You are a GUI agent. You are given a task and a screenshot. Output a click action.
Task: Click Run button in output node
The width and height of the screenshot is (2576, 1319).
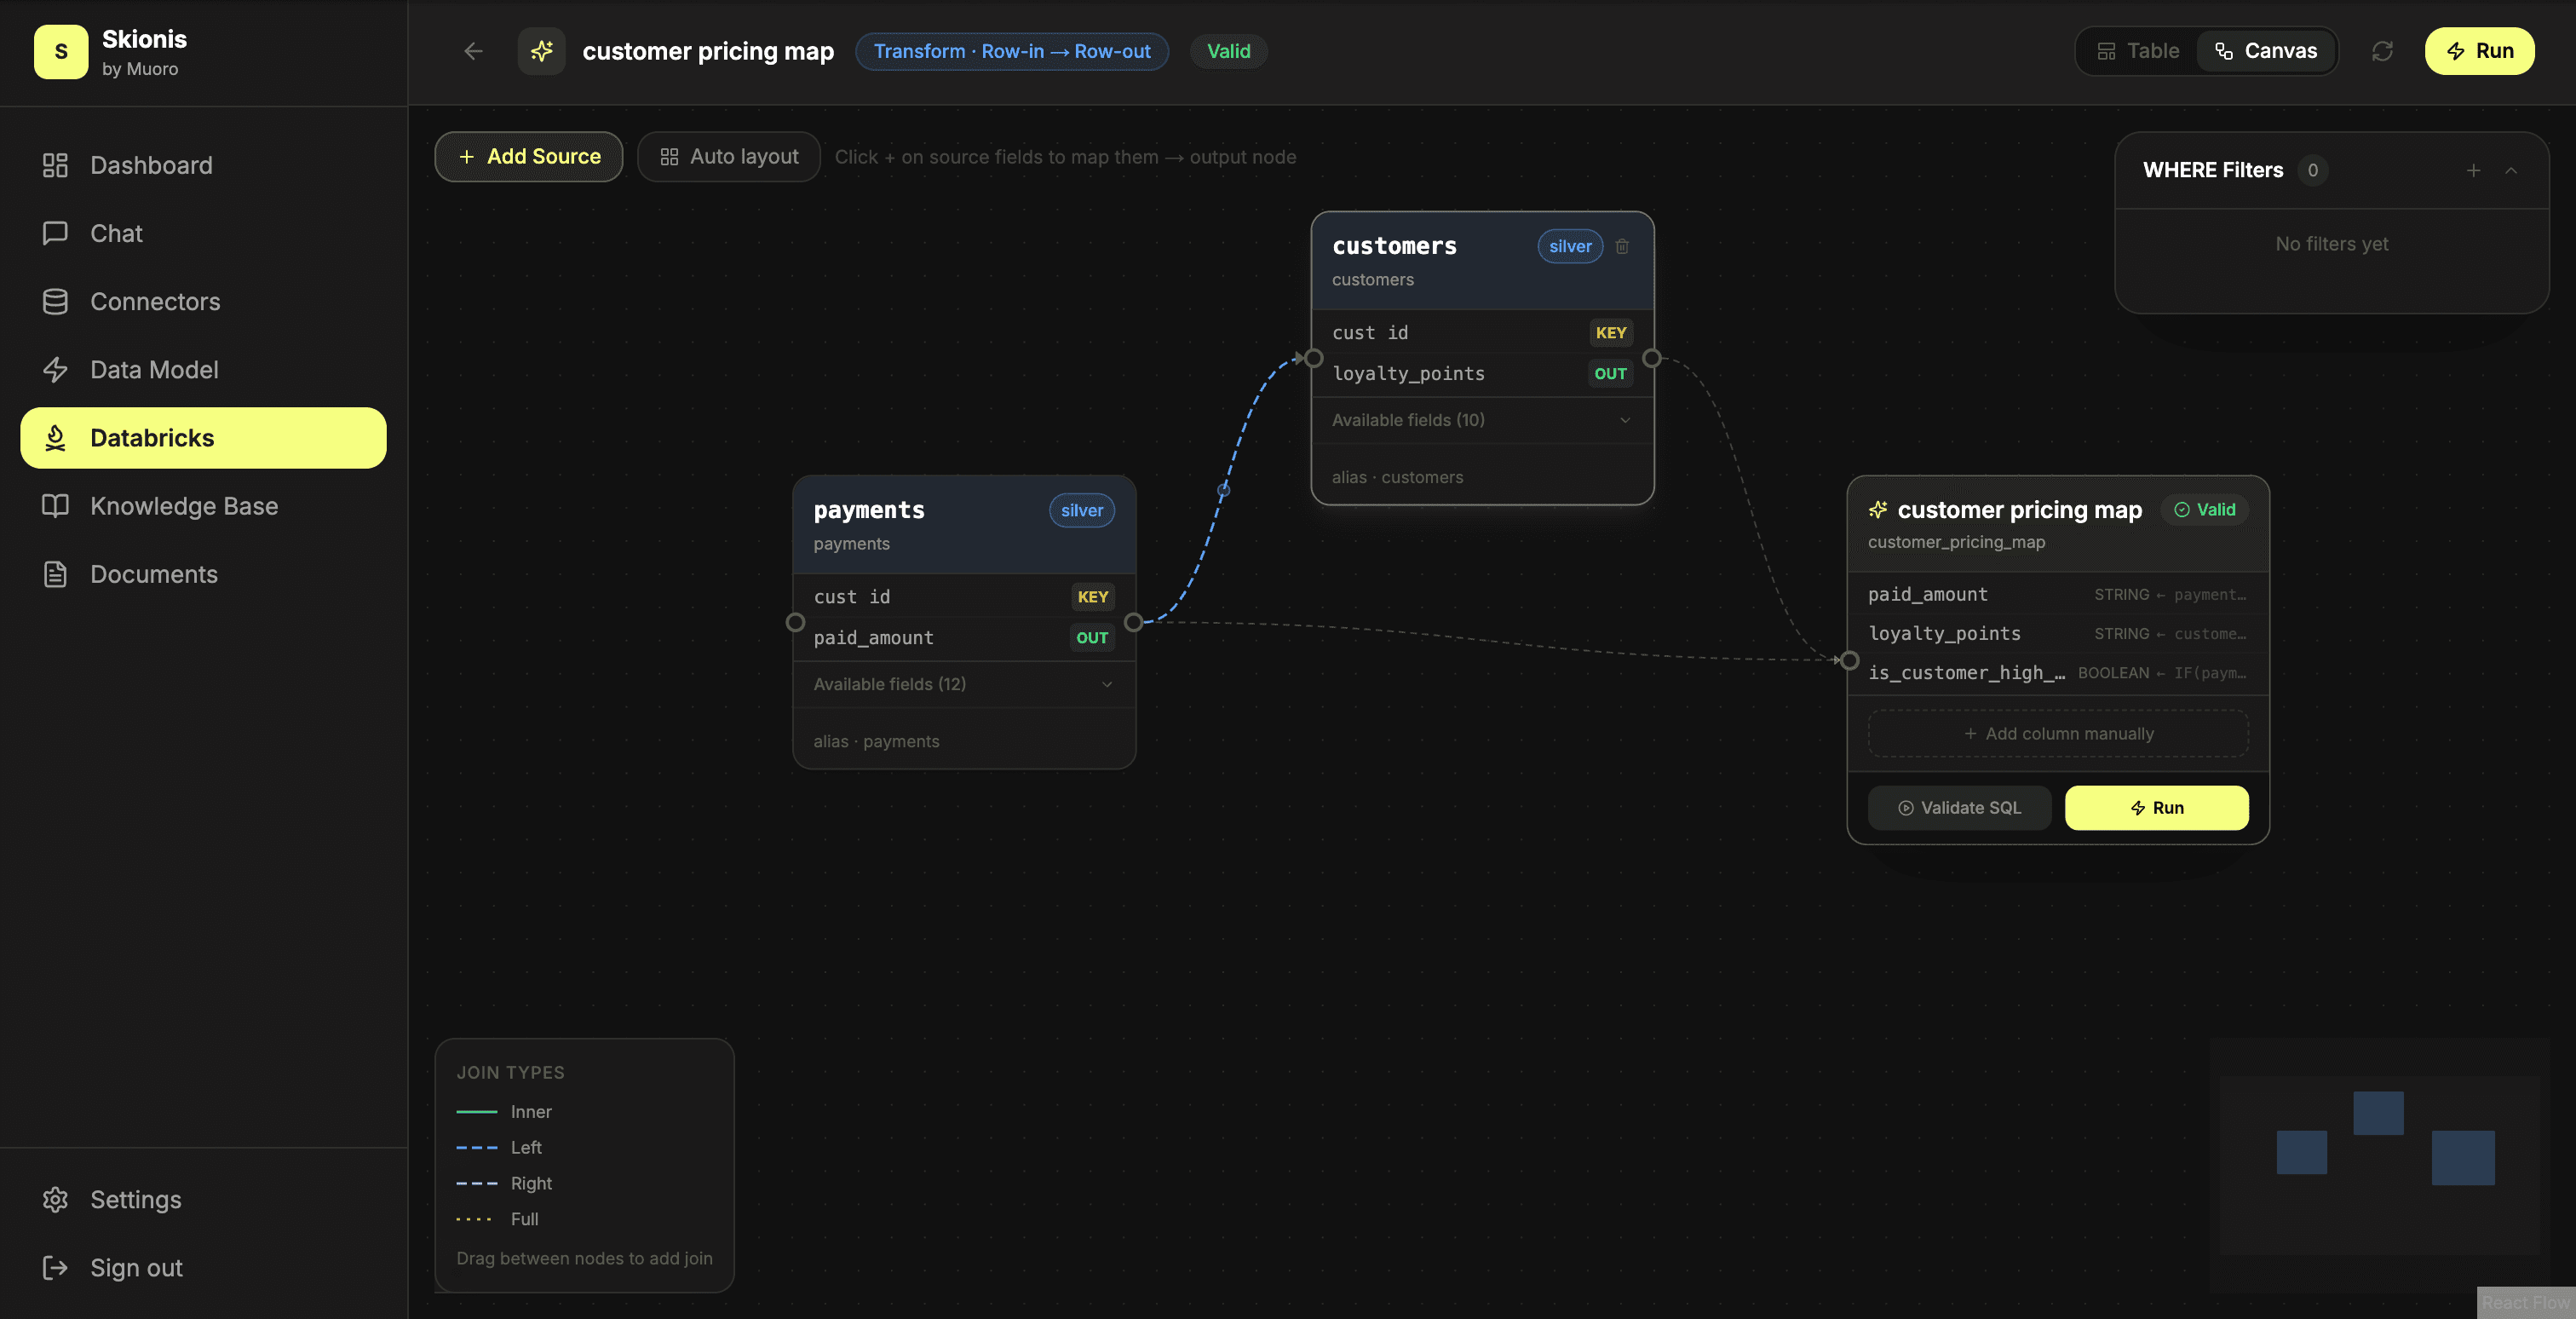pyautogui.click(x=2156, y=807)
